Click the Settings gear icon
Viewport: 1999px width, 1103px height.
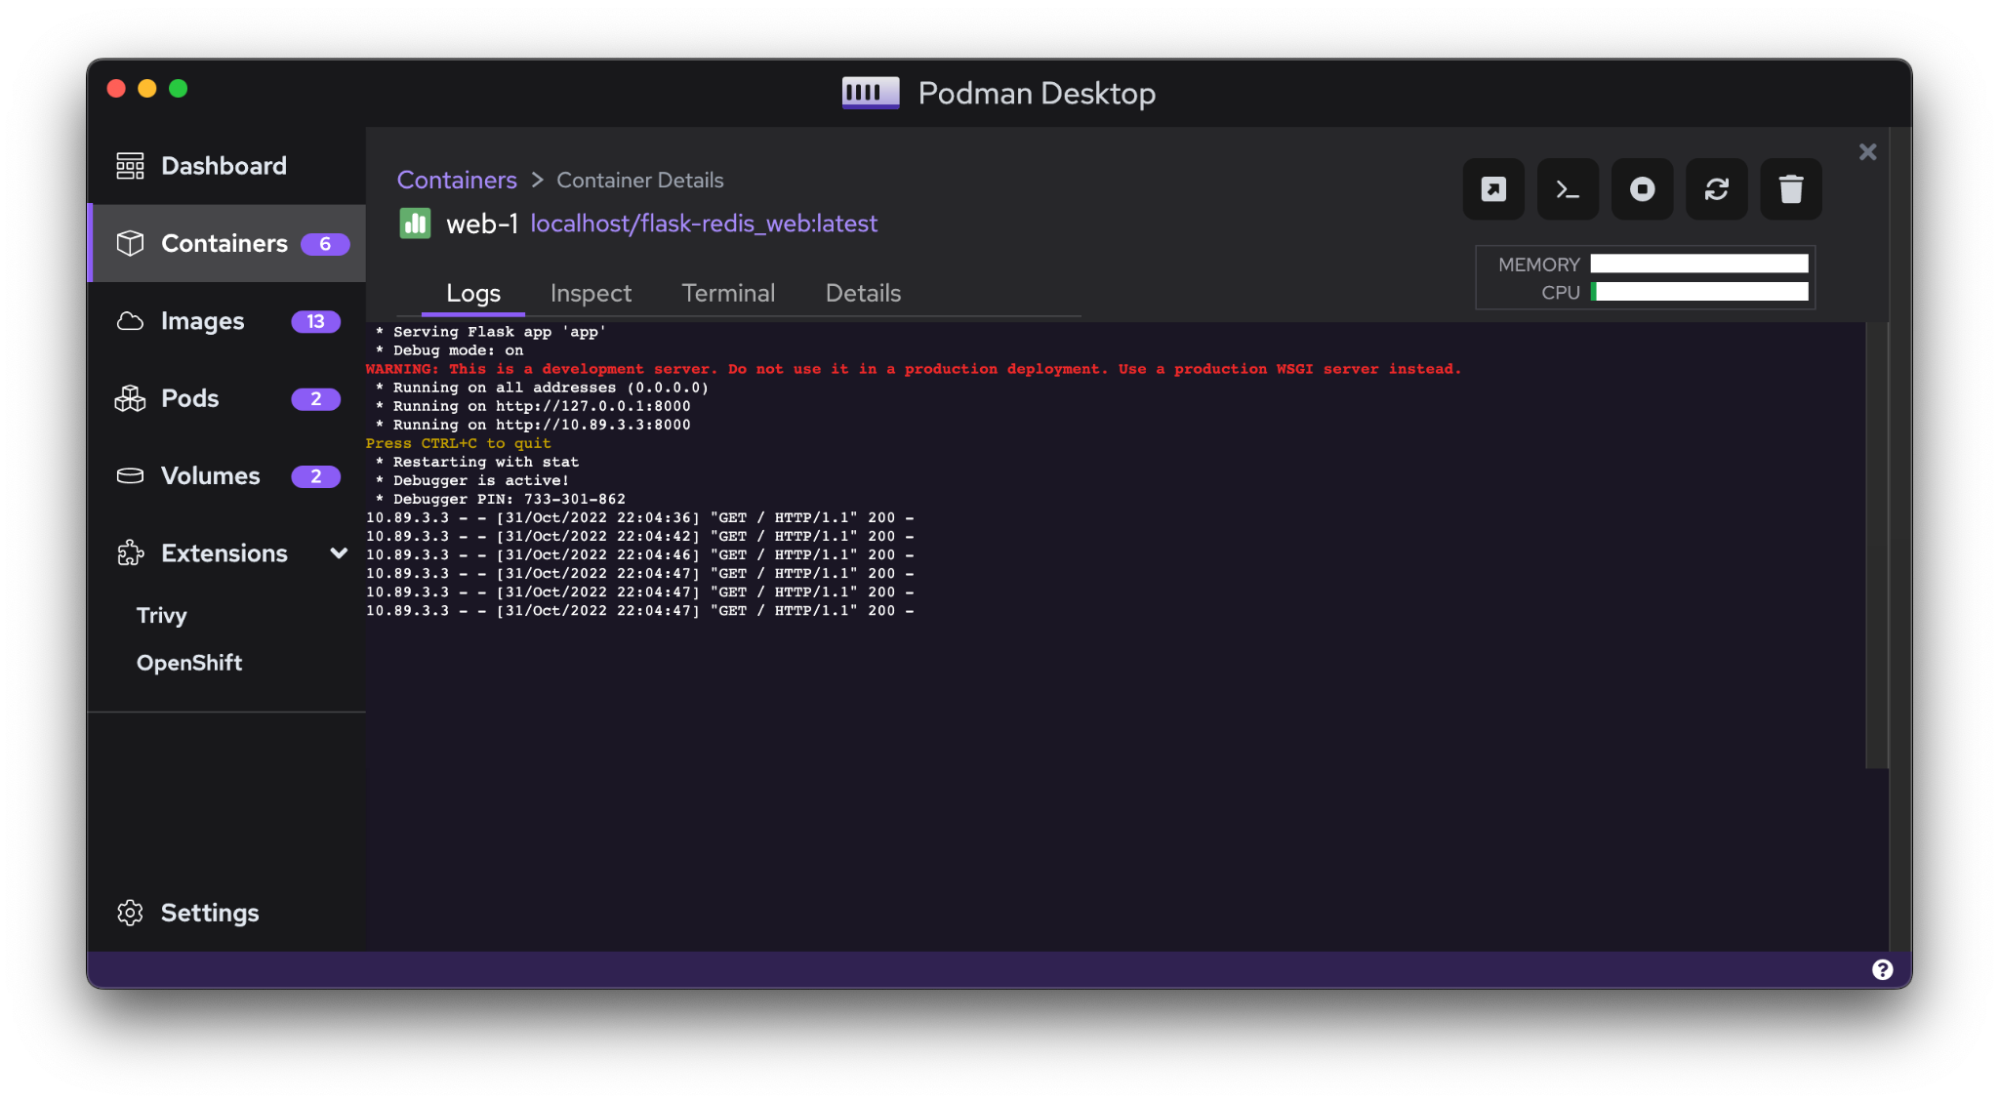[130, 912]
